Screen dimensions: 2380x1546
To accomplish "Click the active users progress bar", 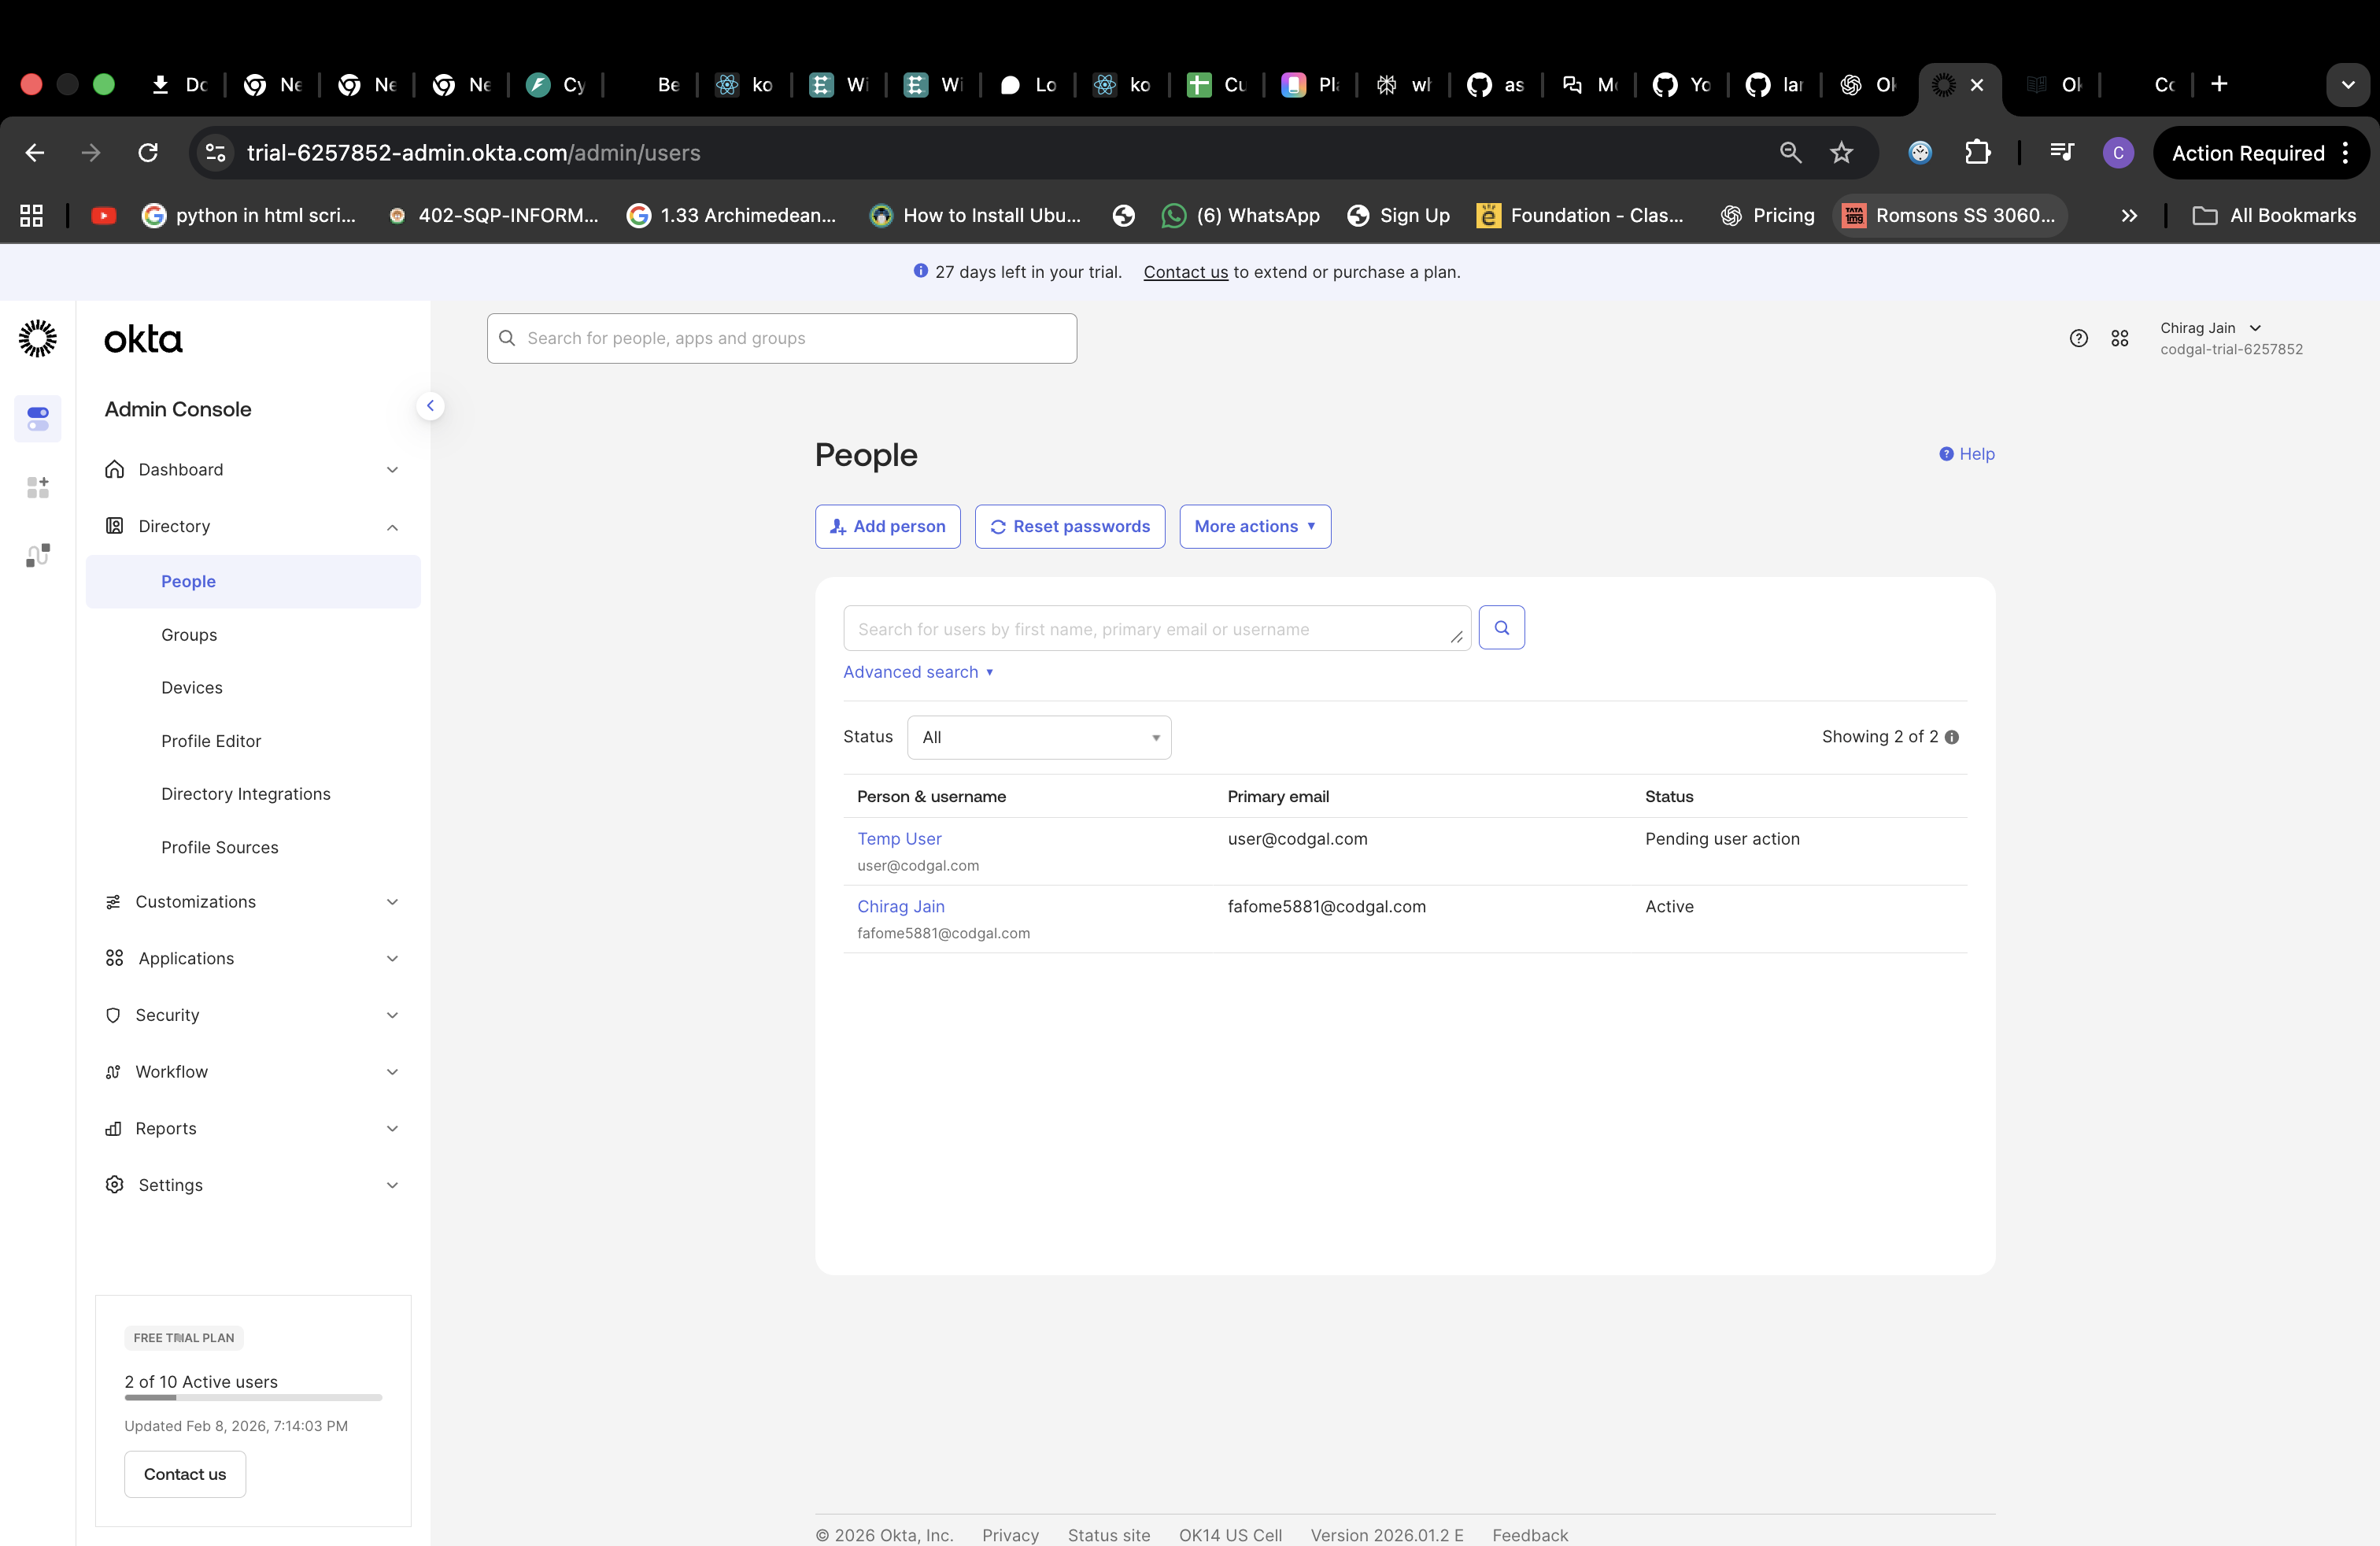I will (x=253, y=1397).
